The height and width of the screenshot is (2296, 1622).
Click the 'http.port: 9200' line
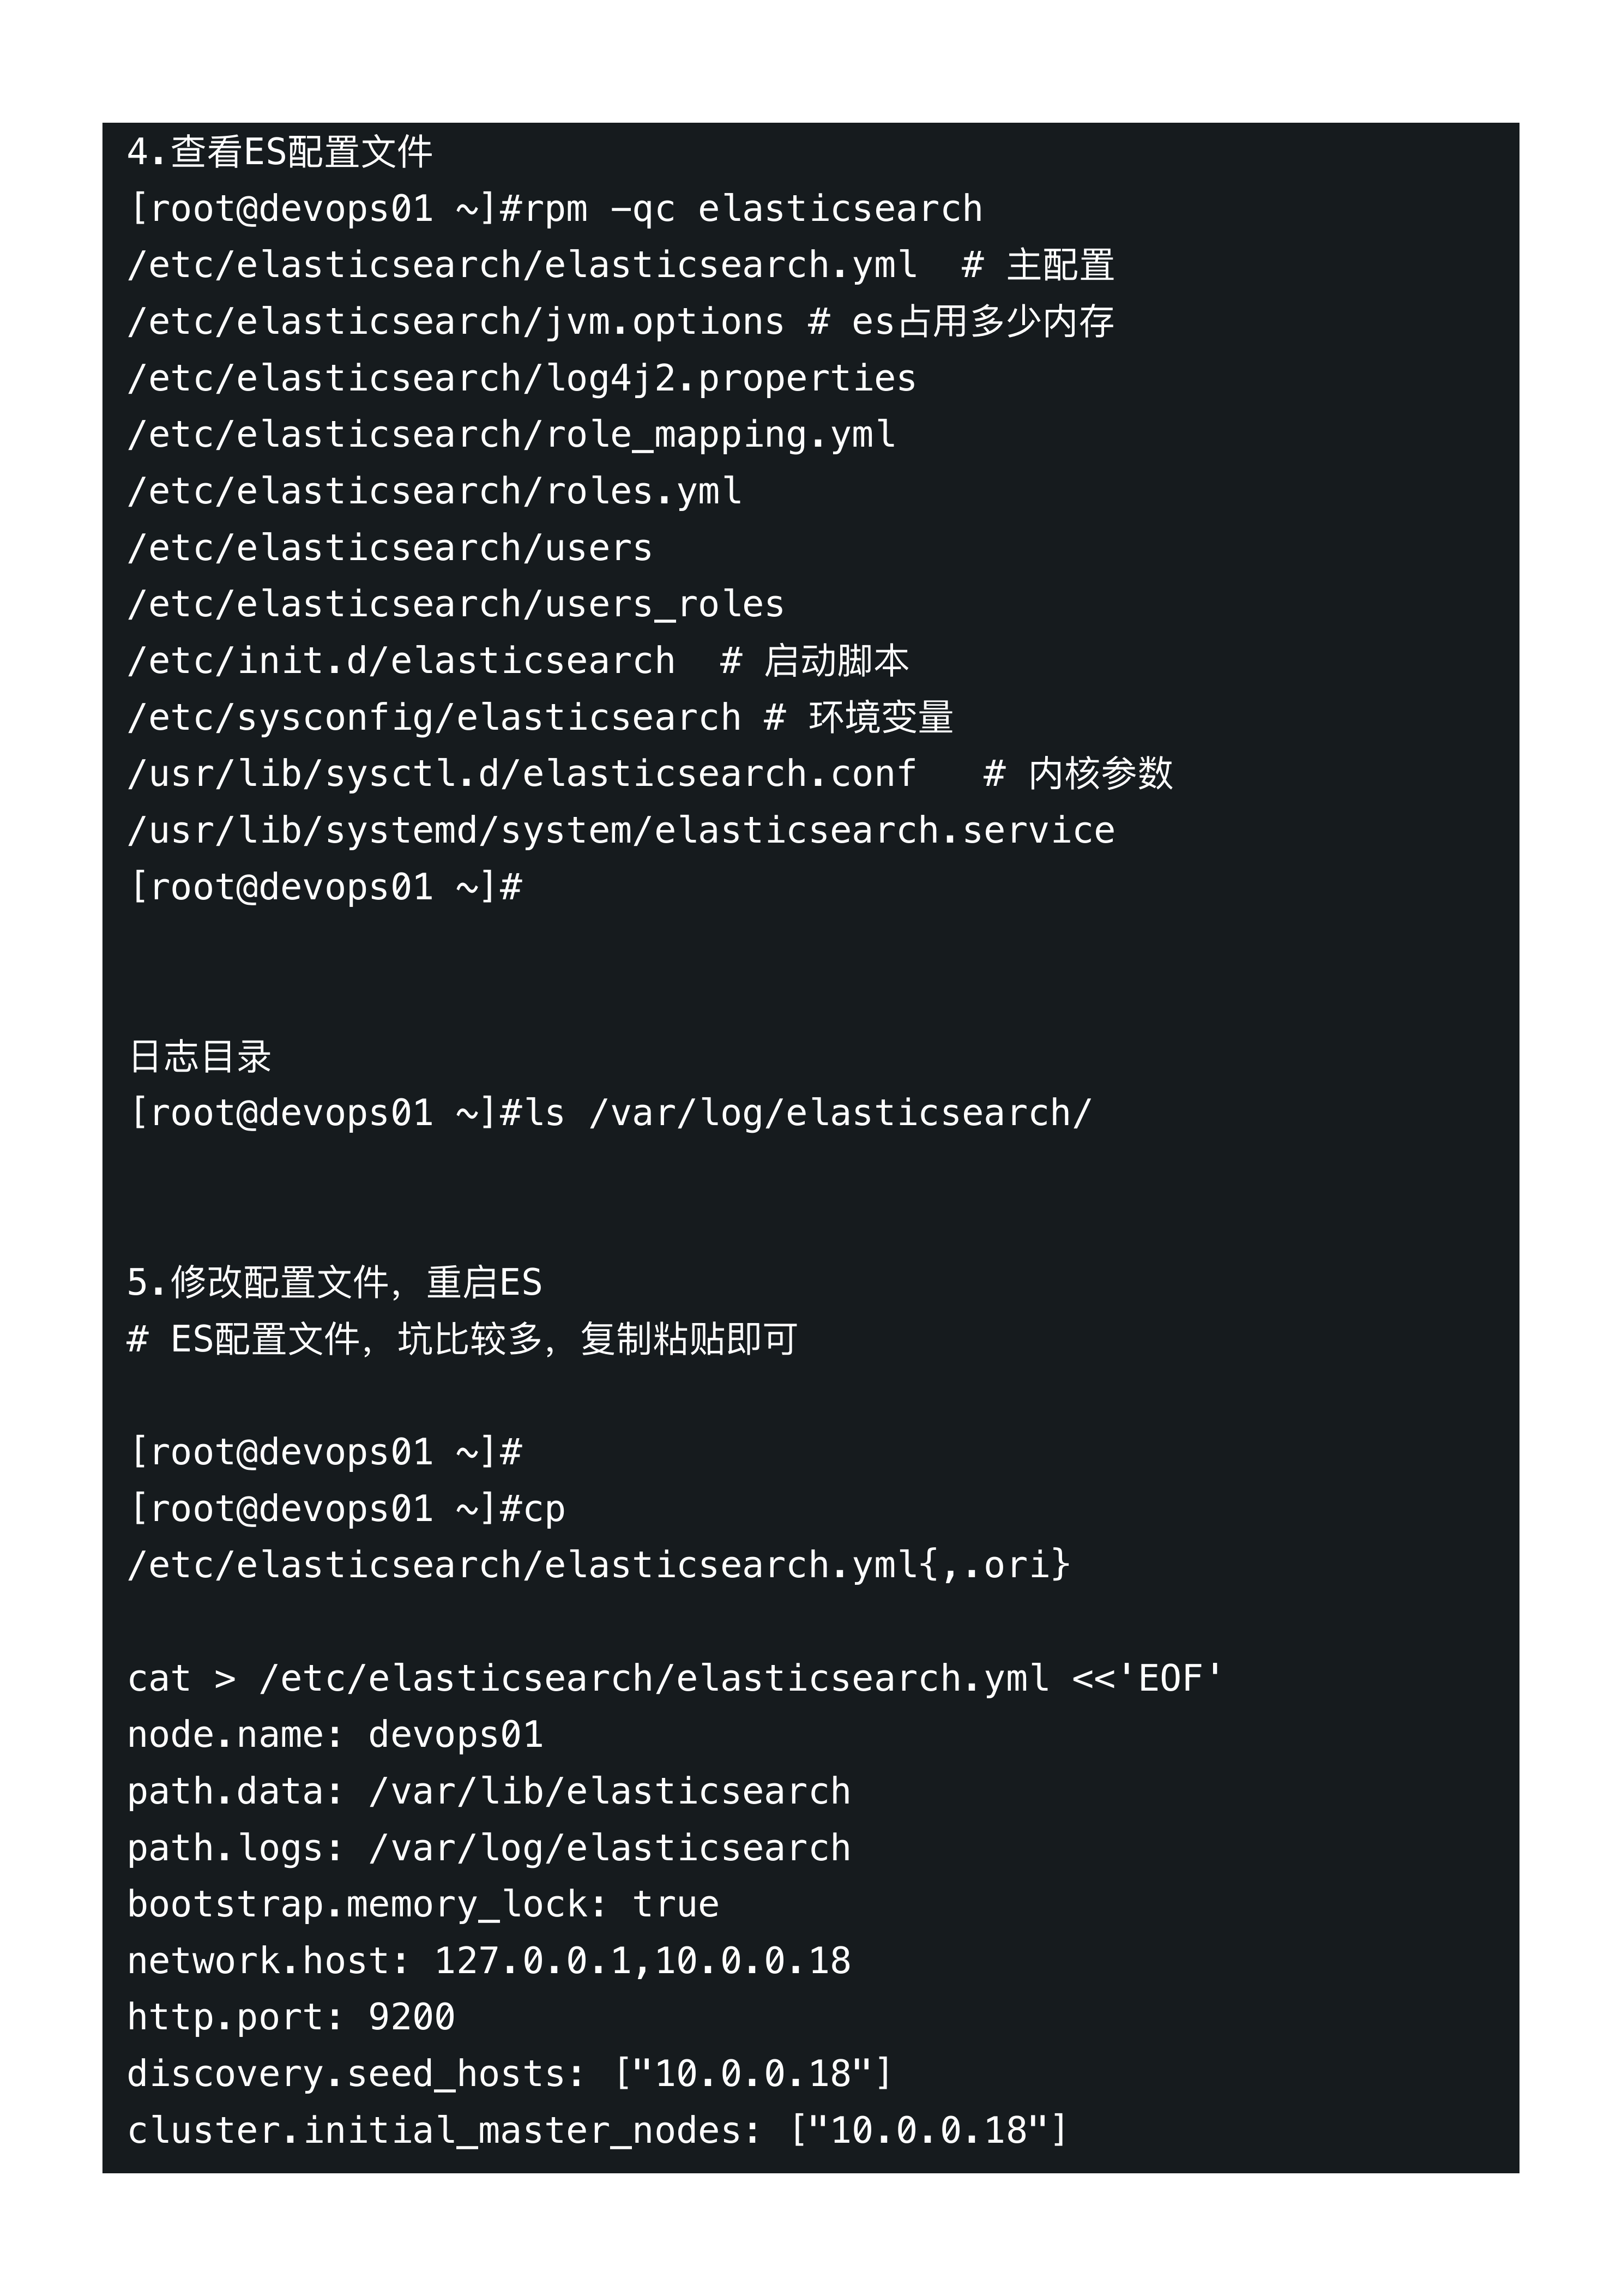click(x=291, y=2017)
